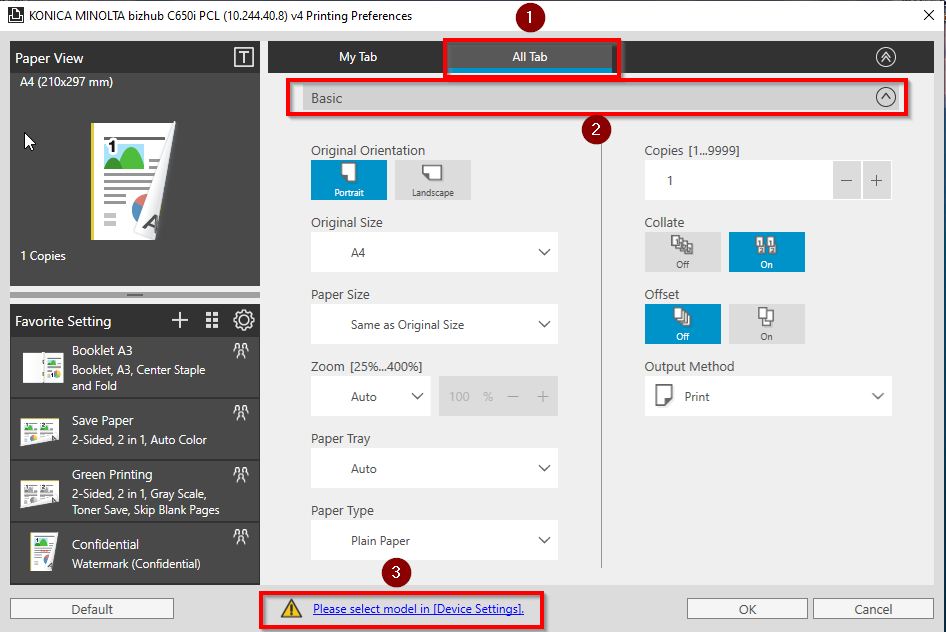Set orientation to Landscape

coord(432,180)
